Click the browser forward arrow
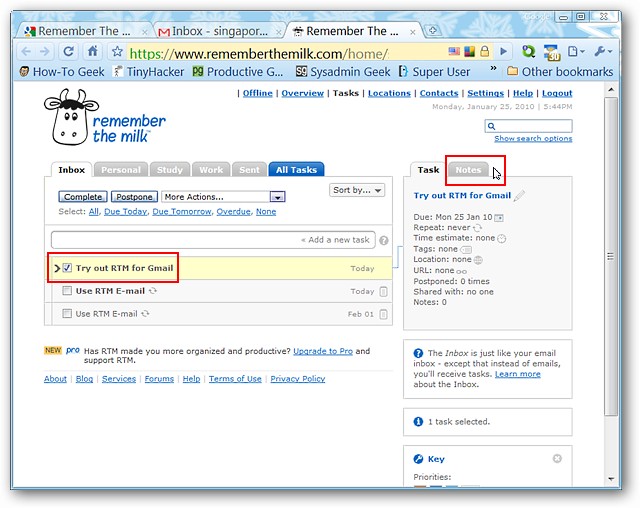Image resolution: width=640 pixels, height=508 pixels. click(44, 51)
